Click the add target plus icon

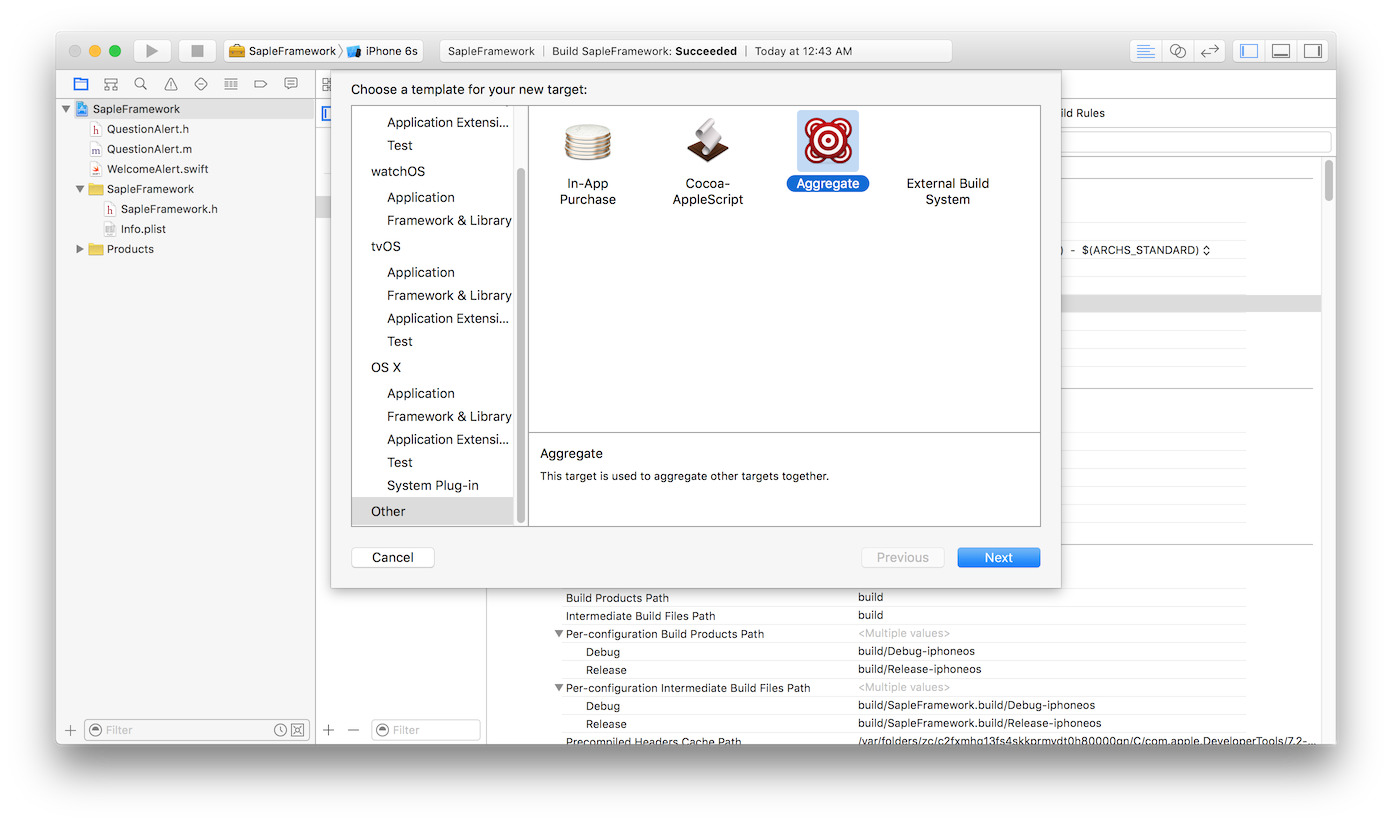coord(329,730)
